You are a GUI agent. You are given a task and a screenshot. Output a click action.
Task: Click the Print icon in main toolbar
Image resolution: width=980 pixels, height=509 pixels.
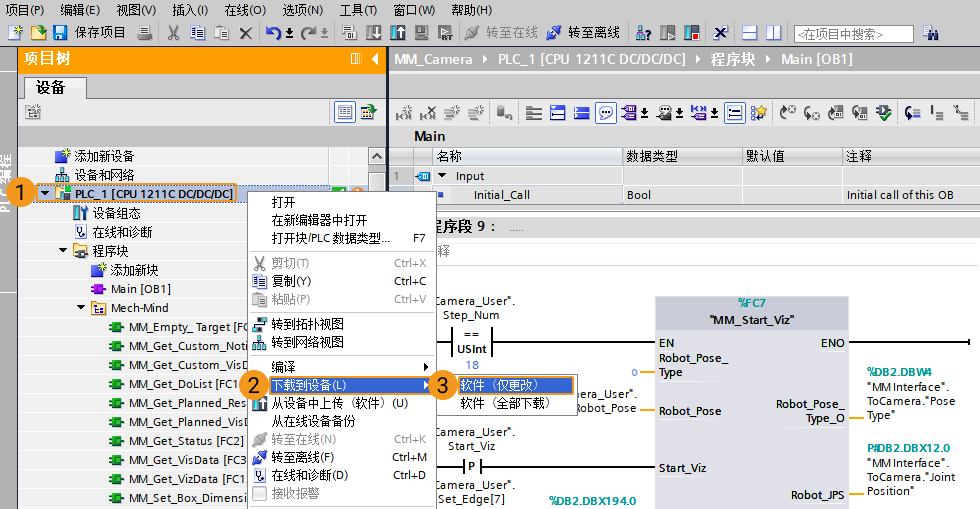pos(144,33)
